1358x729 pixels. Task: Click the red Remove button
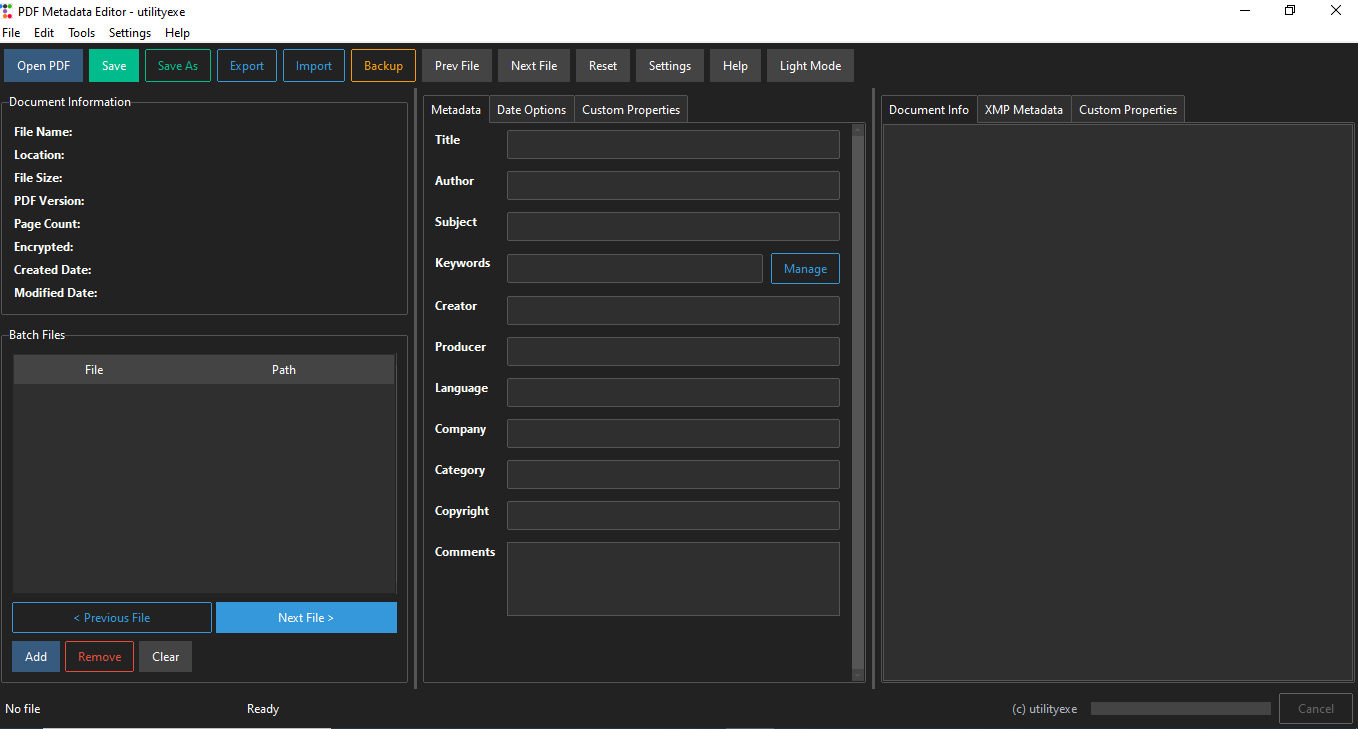100,657
